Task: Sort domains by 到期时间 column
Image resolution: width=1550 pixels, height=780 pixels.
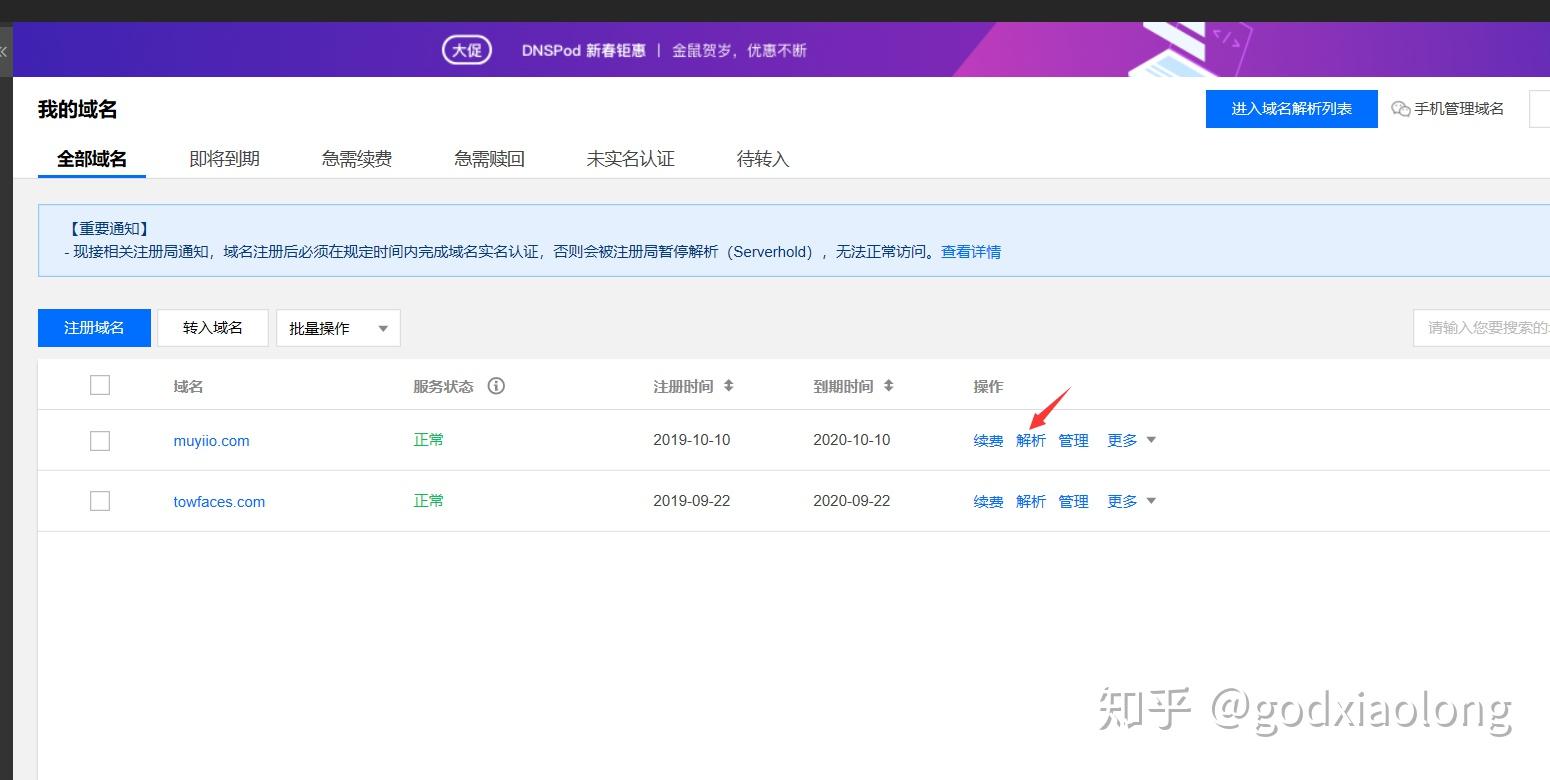Action: pos(889,385)
